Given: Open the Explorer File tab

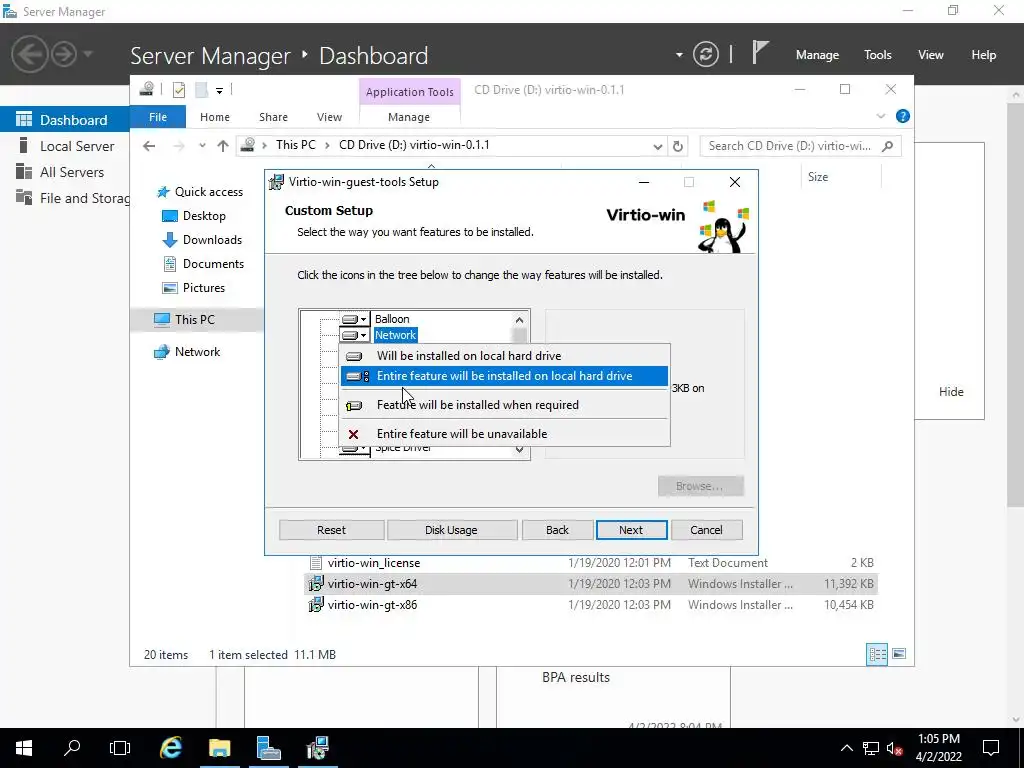Looking at the screenshot, I should tap(158, 117).
